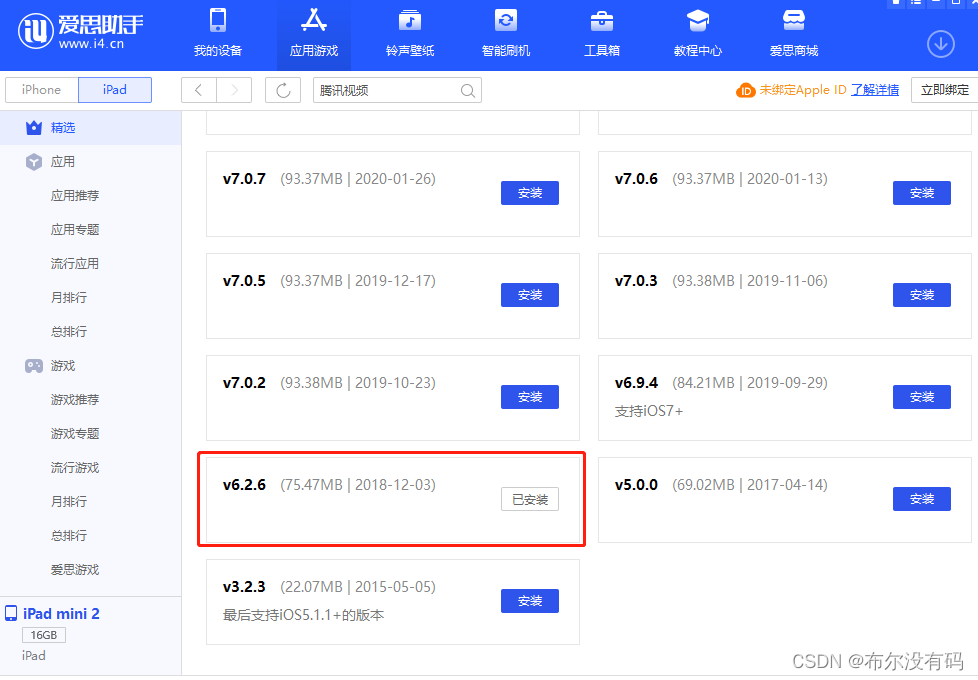
Task: Open the 应用游戏 section
Action: 314,34
